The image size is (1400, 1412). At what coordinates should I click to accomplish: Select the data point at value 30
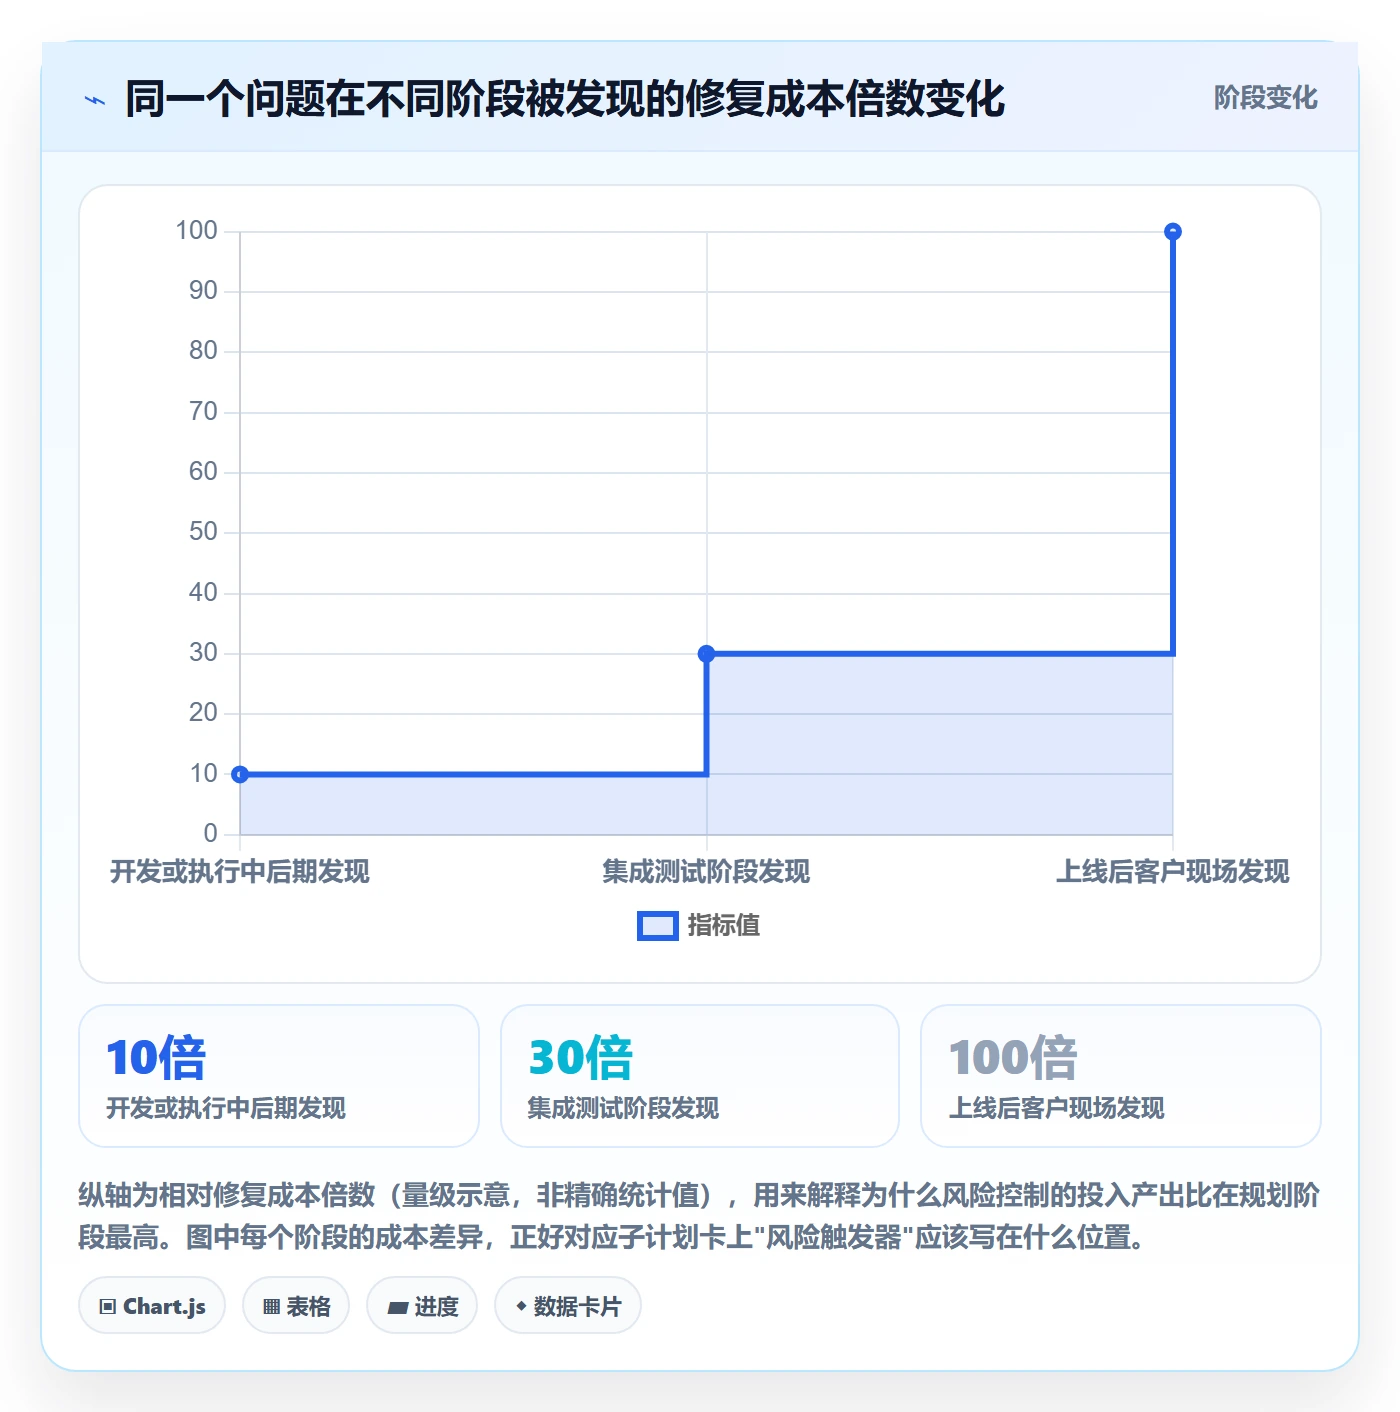click(706, 654)
